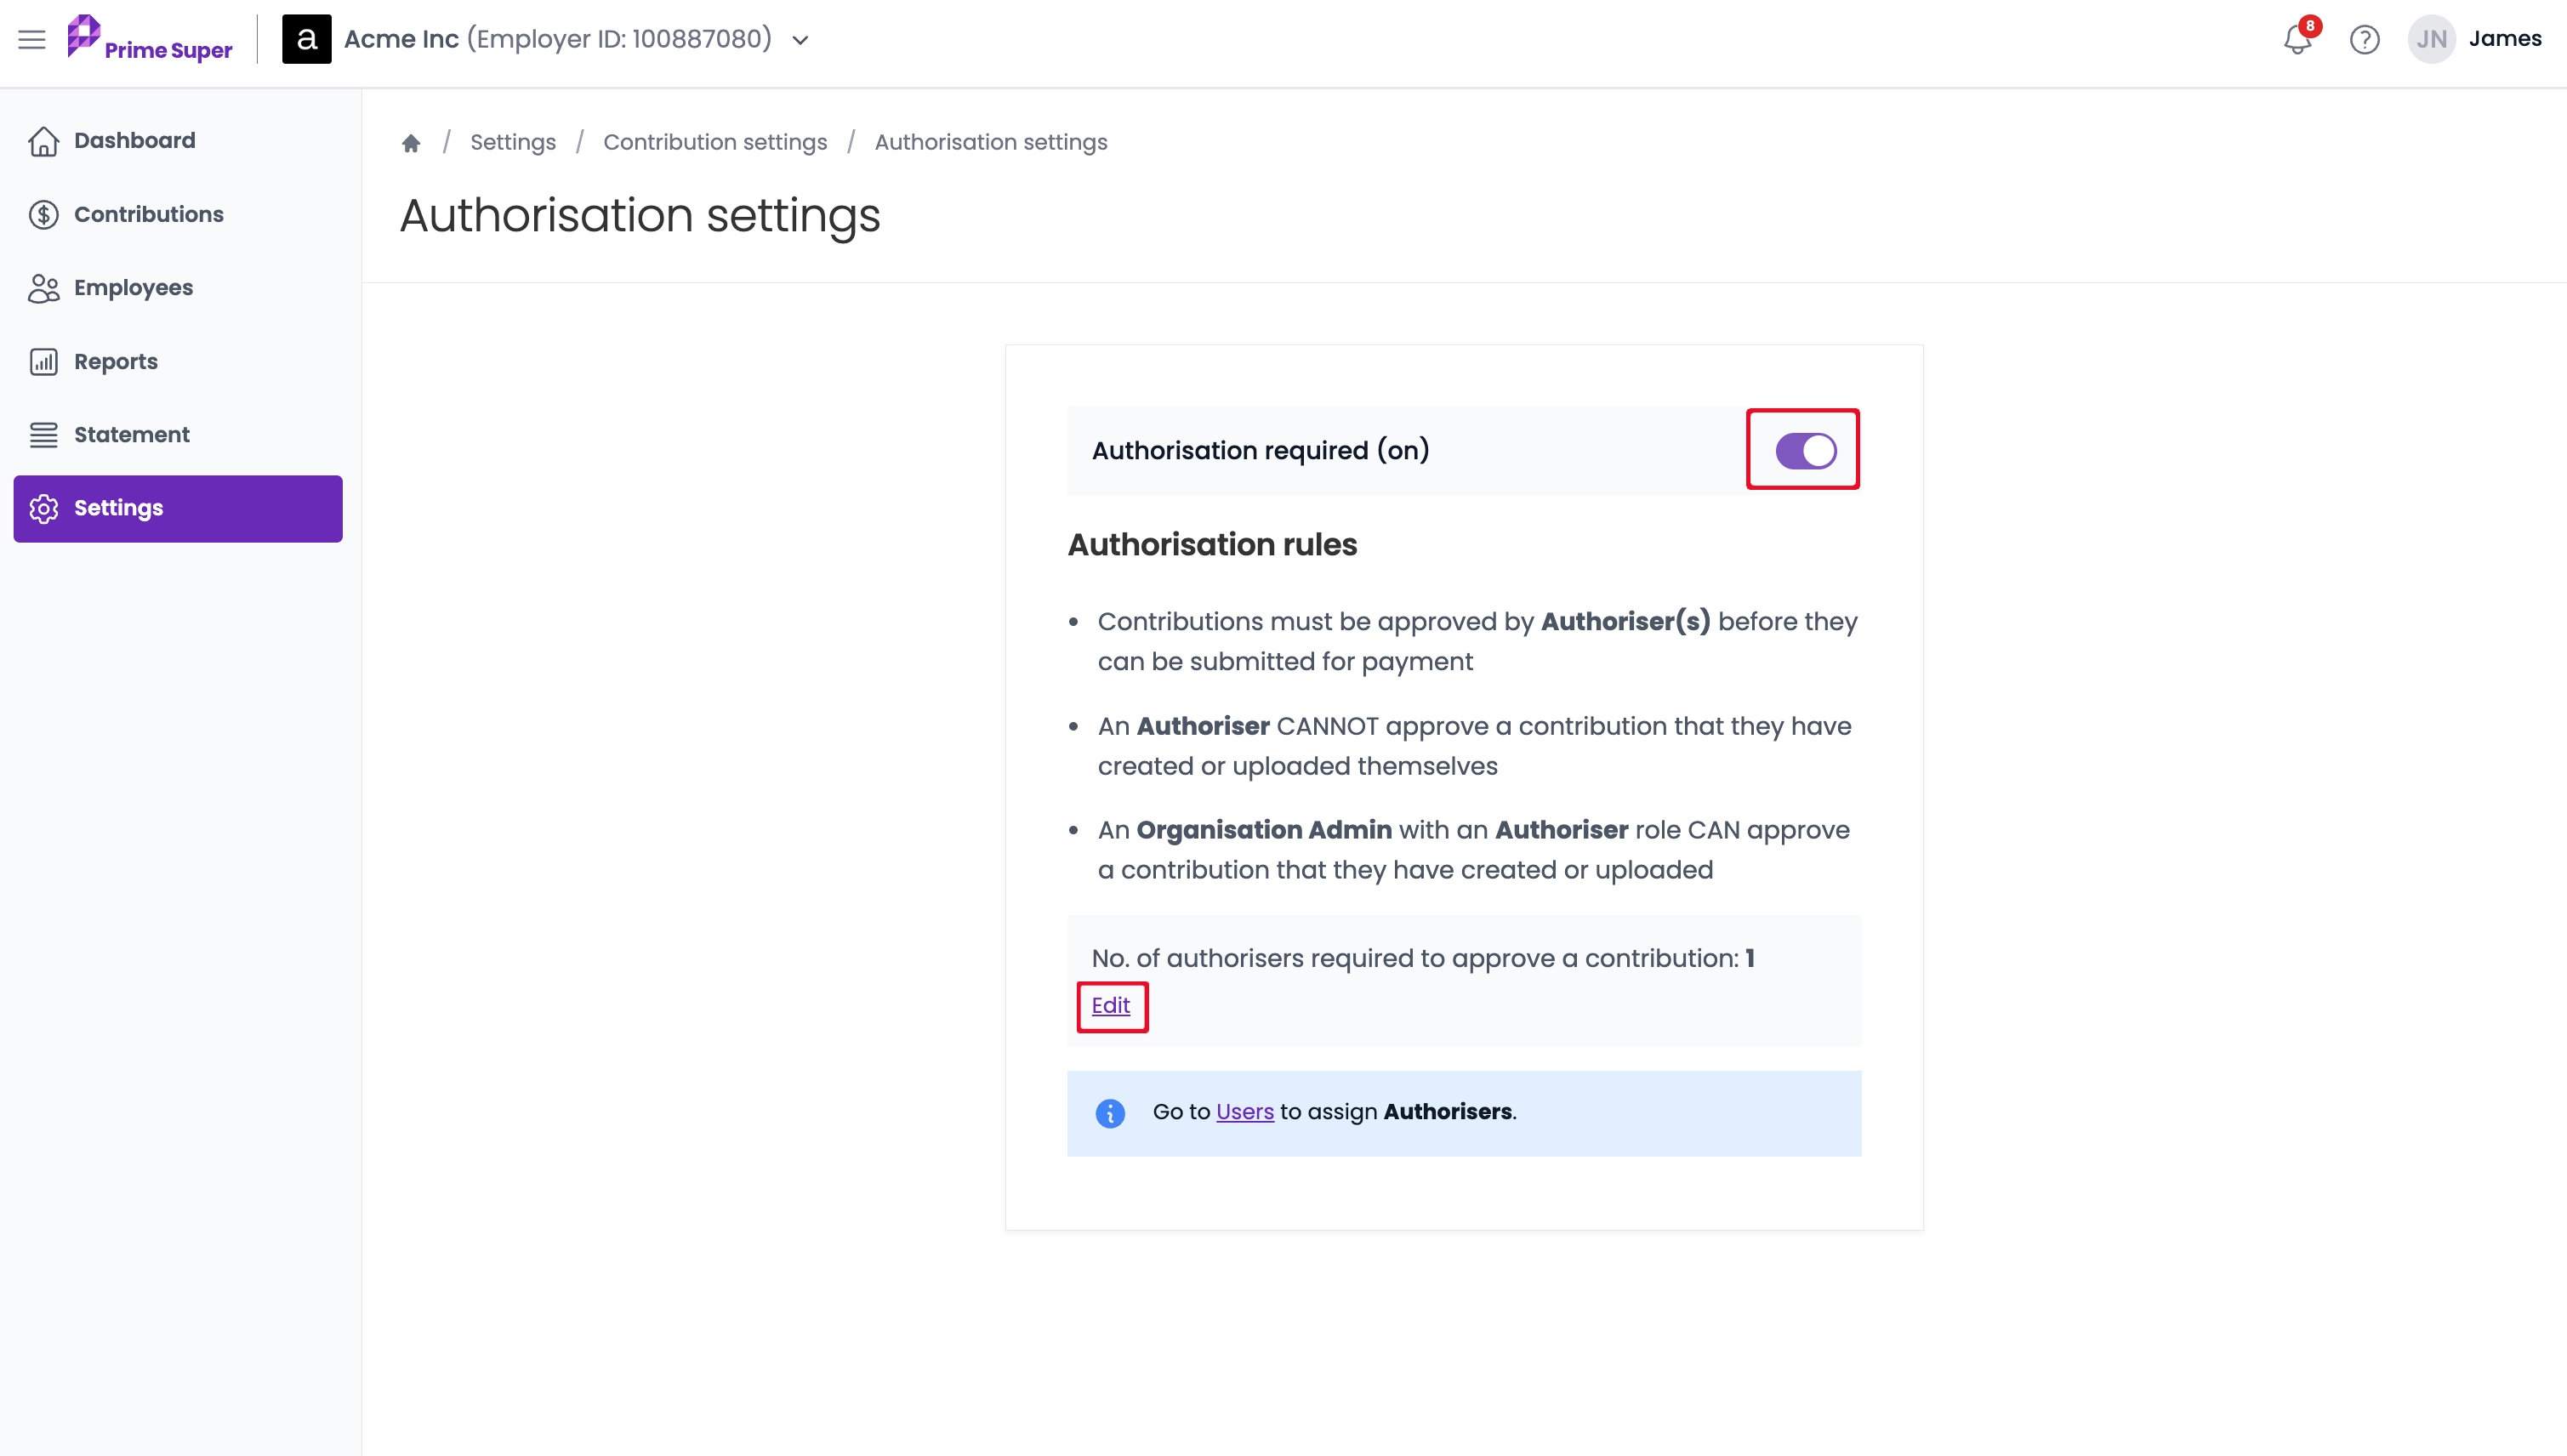This screenshot has width=2567, height=1456.
Task: Expand the Acme Inc employer dropdown
Action: (x=800, y=40)
